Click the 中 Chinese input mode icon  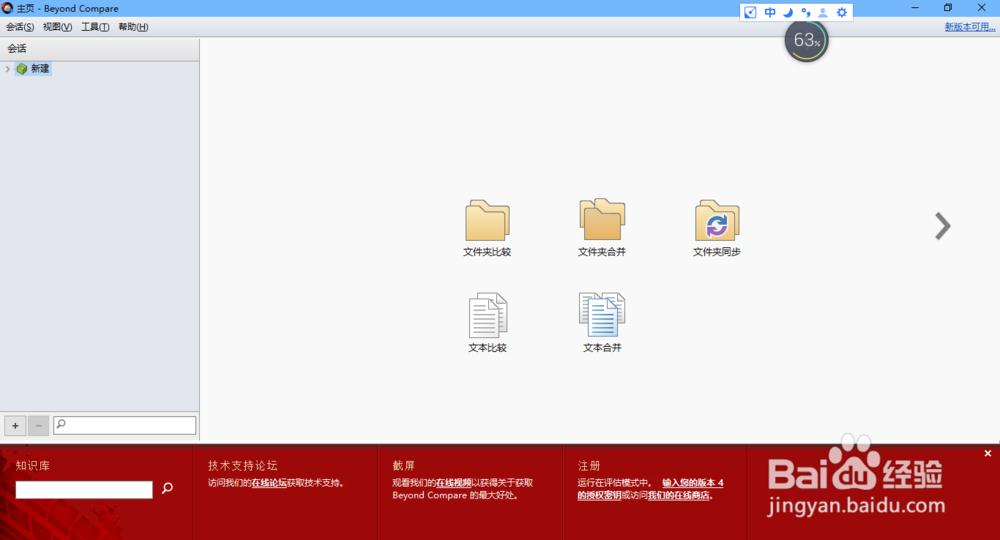point(770,12)
